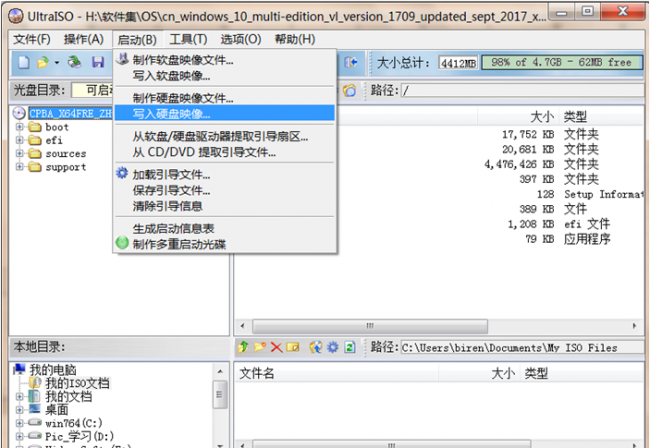Open the 文件(F) menu

pyautogui.click(x=32, y=39)
